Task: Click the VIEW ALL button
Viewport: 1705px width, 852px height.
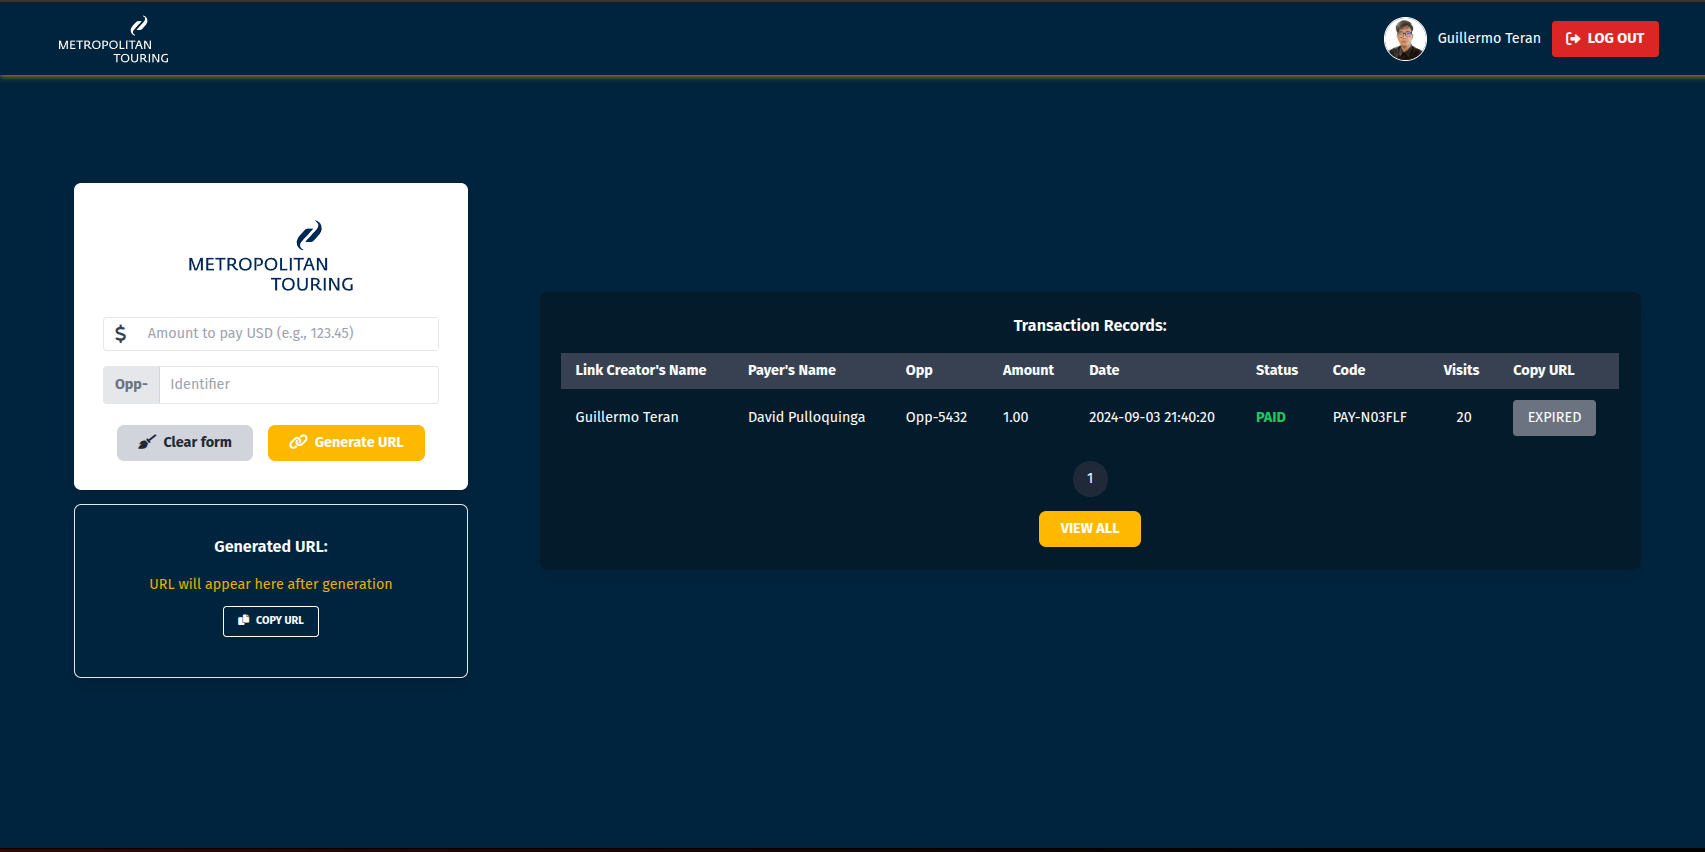Action: tap(1090, 529)
